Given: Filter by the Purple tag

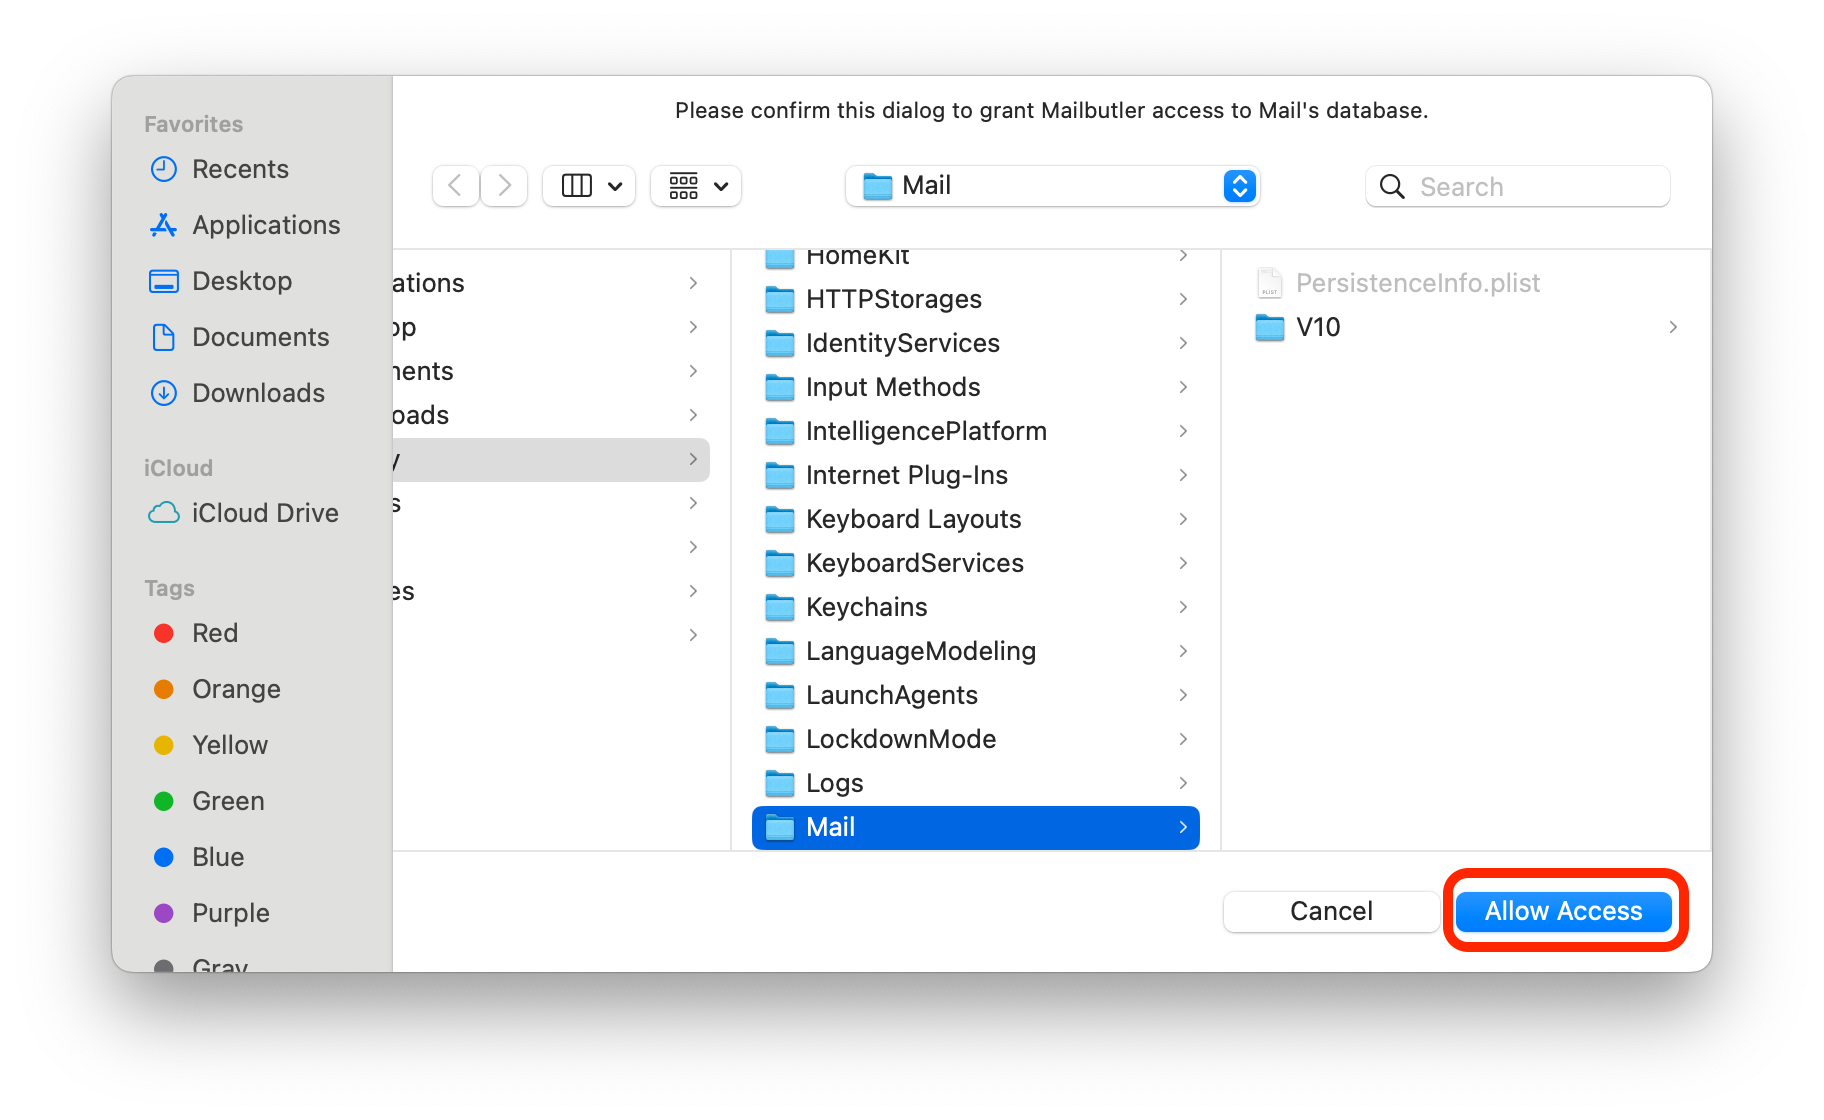Looking at the screenshot, I should coord(212,913).
